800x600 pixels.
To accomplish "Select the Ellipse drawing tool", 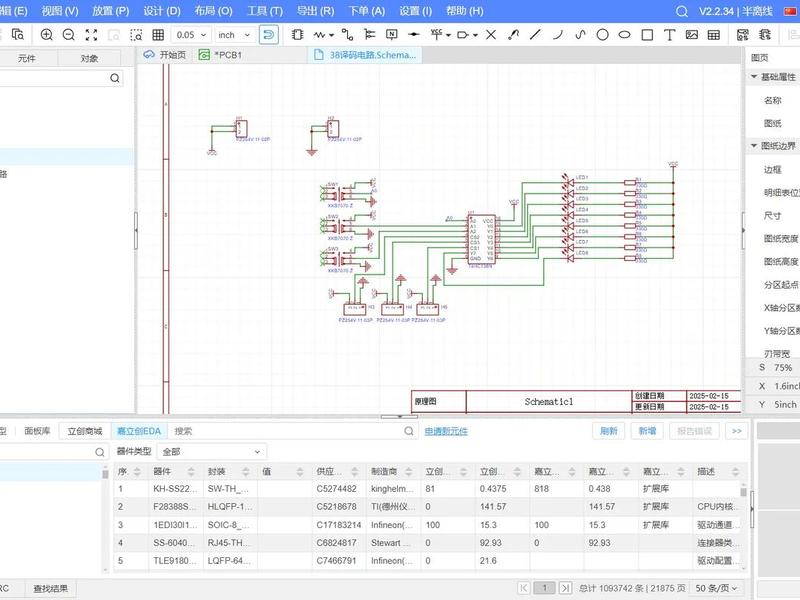I will coord(624,35).
